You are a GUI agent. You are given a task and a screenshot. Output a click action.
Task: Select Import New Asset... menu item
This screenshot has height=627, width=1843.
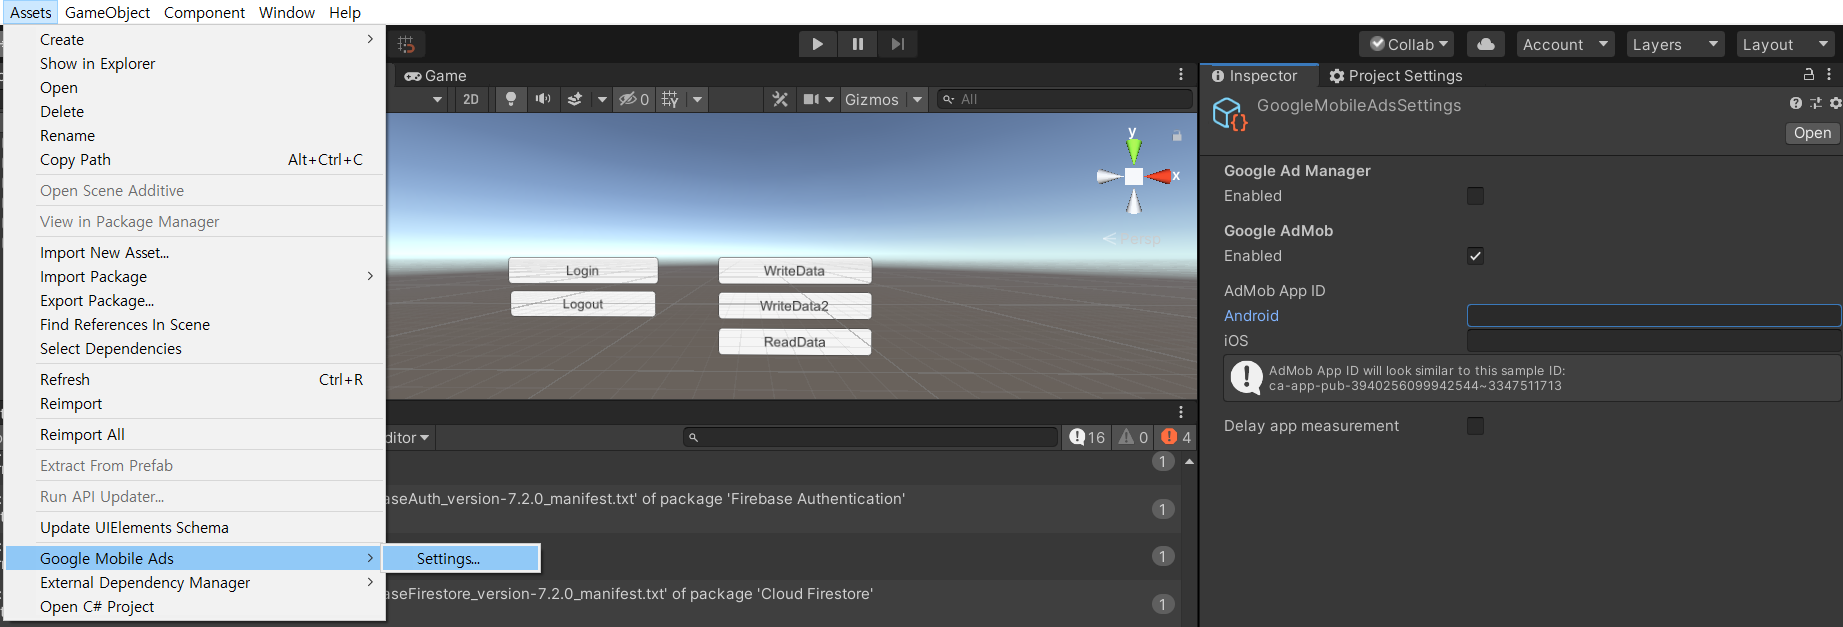[195, 252]
